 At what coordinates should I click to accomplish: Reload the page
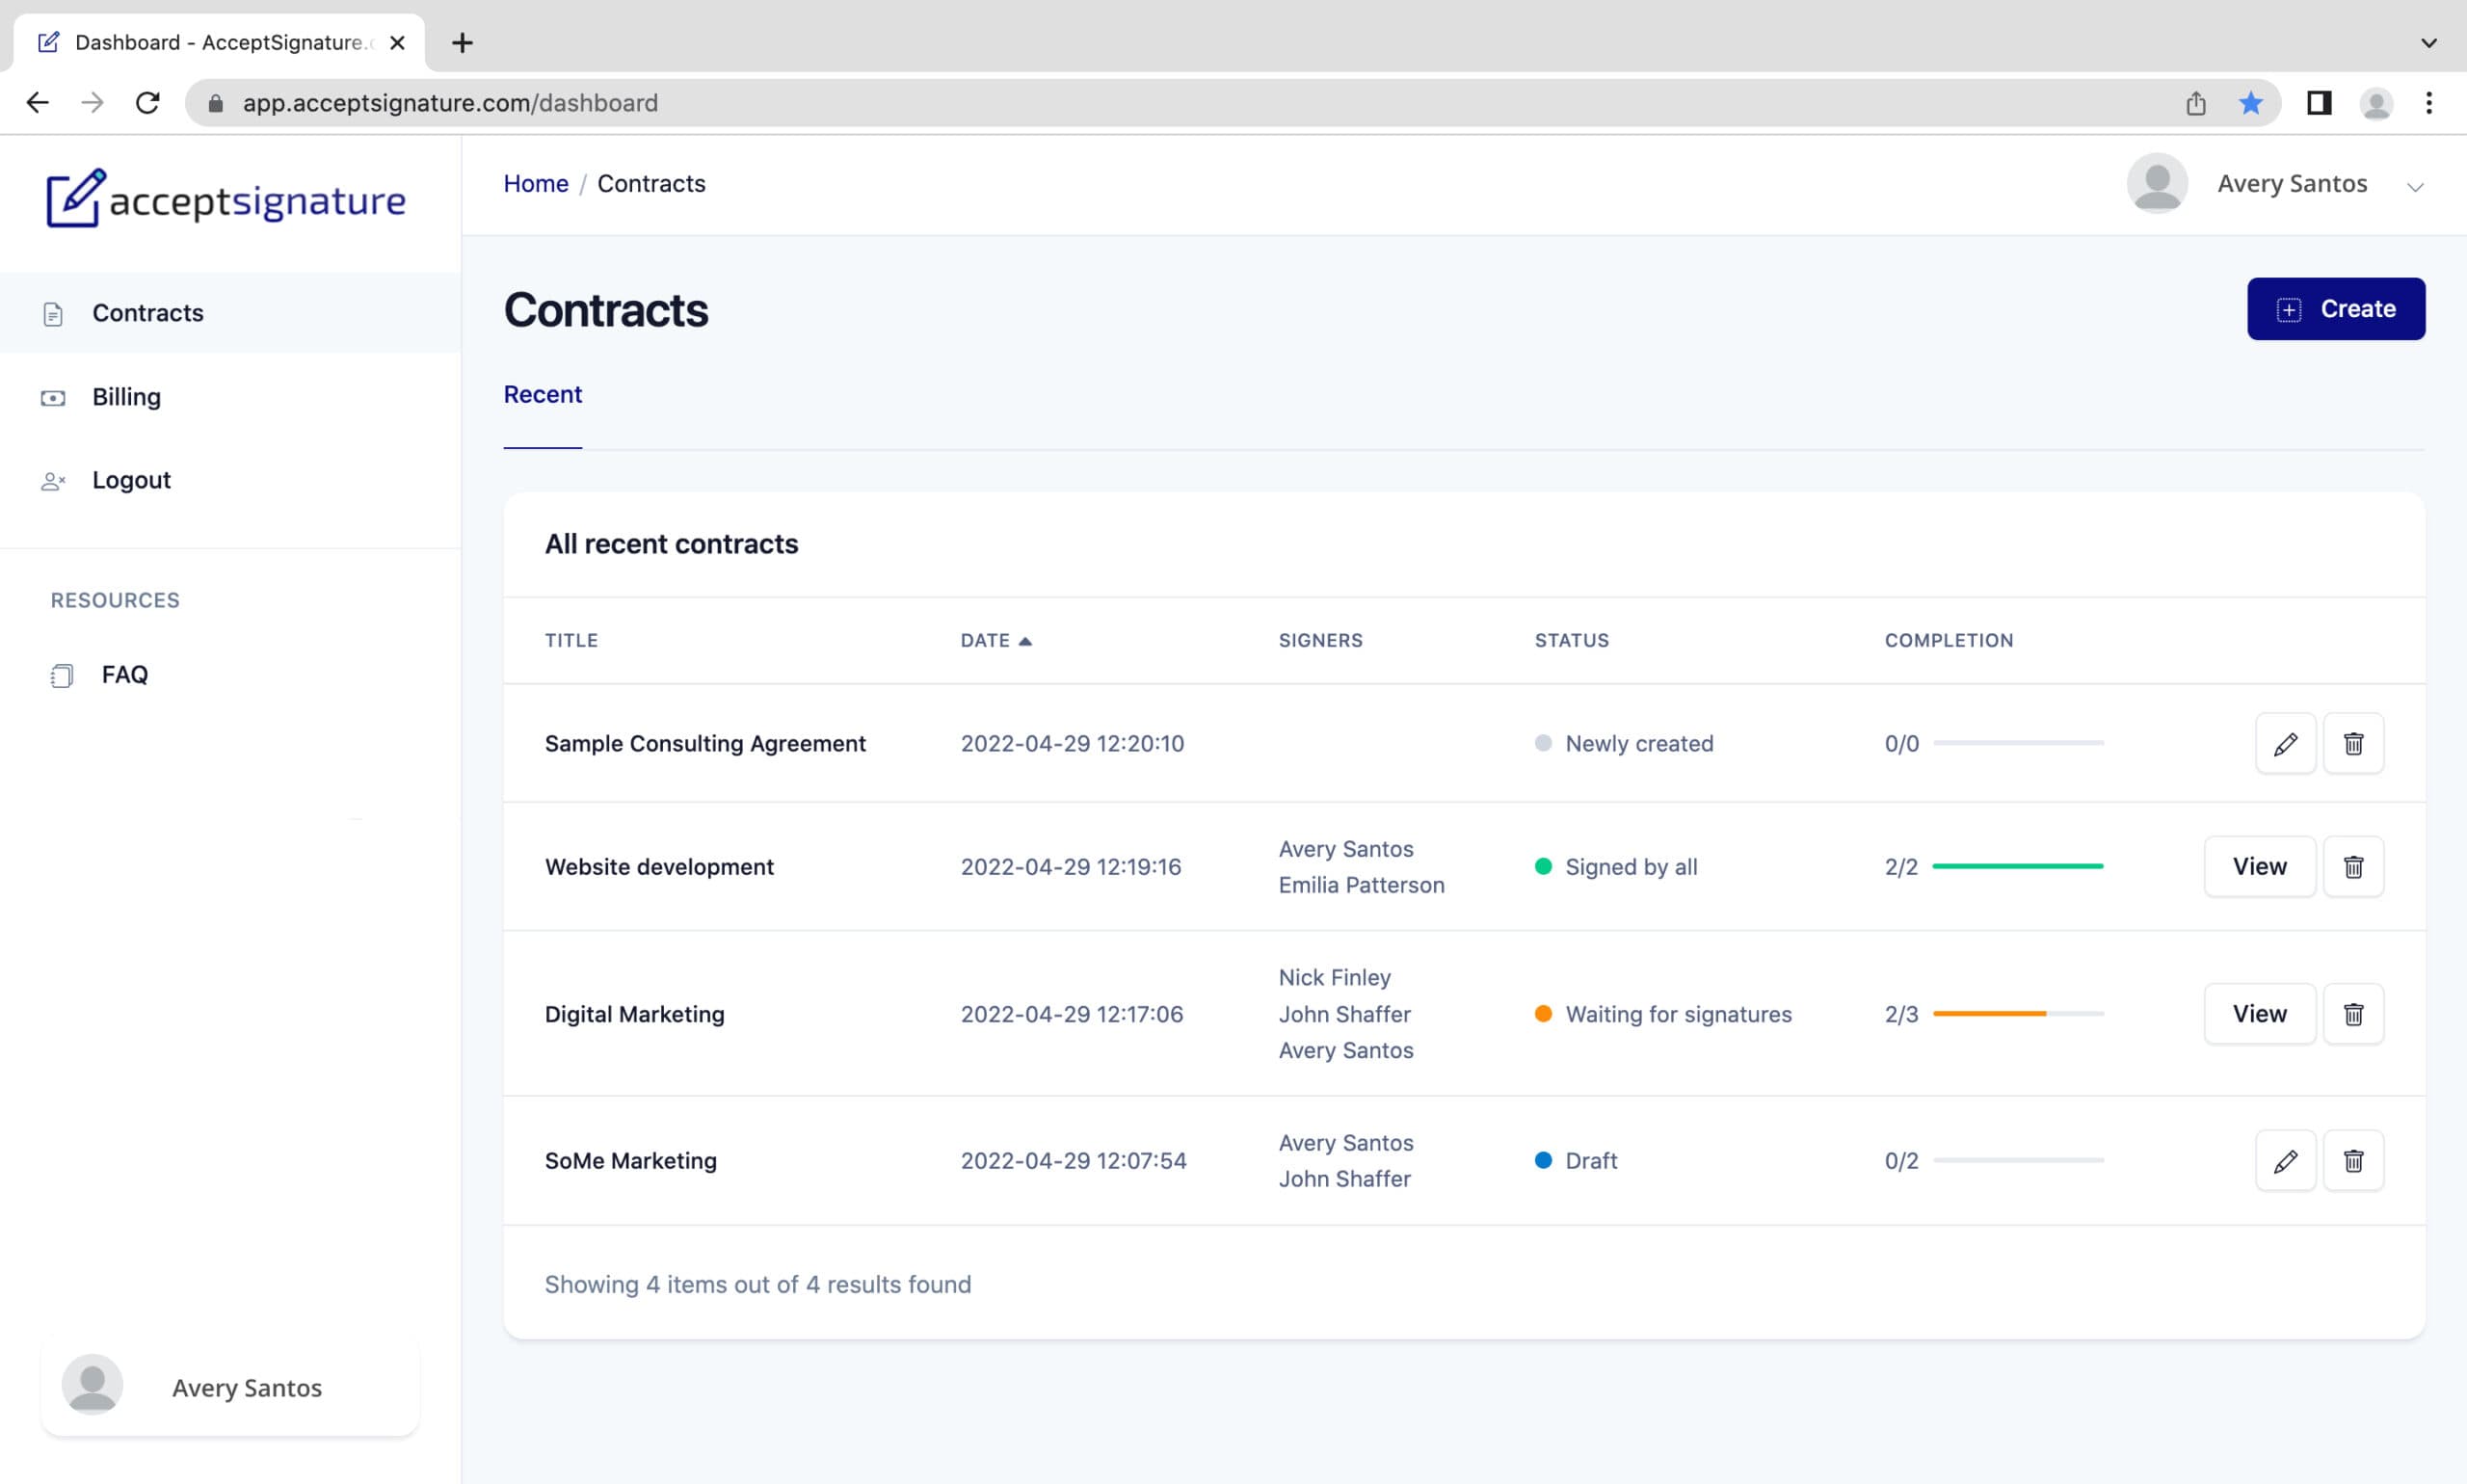148,103
